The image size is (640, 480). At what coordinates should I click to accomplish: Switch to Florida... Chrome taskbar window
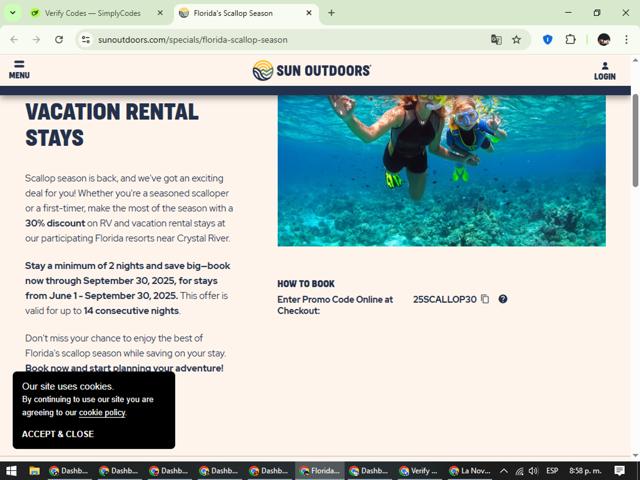(x=320, y=471)
